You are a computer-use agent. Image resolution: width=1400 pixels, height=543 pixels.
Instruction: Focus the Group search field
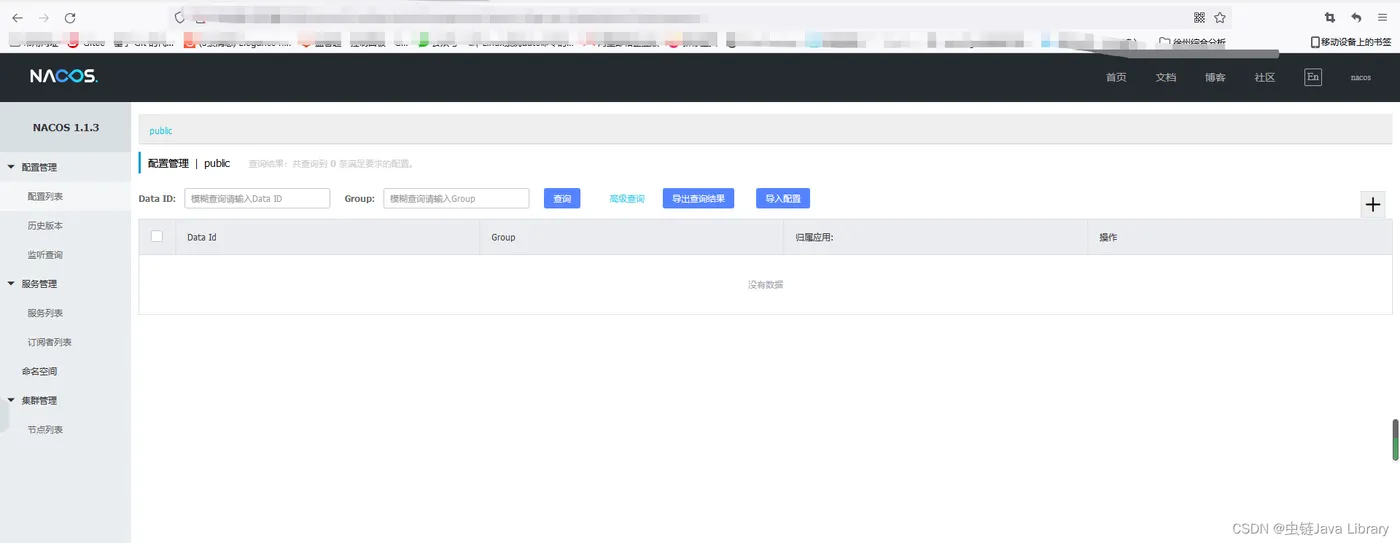pyautogui.click(x=456, y=198)
